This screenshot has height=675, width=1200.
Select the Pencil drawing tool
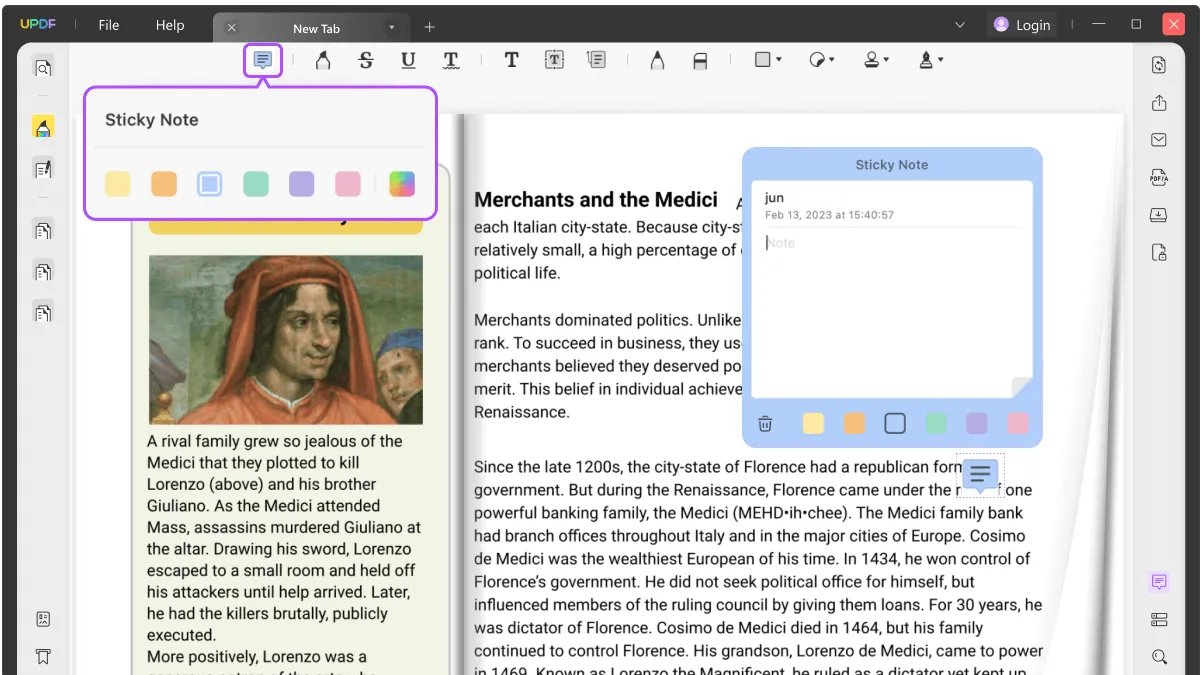(x=657, y=59)
